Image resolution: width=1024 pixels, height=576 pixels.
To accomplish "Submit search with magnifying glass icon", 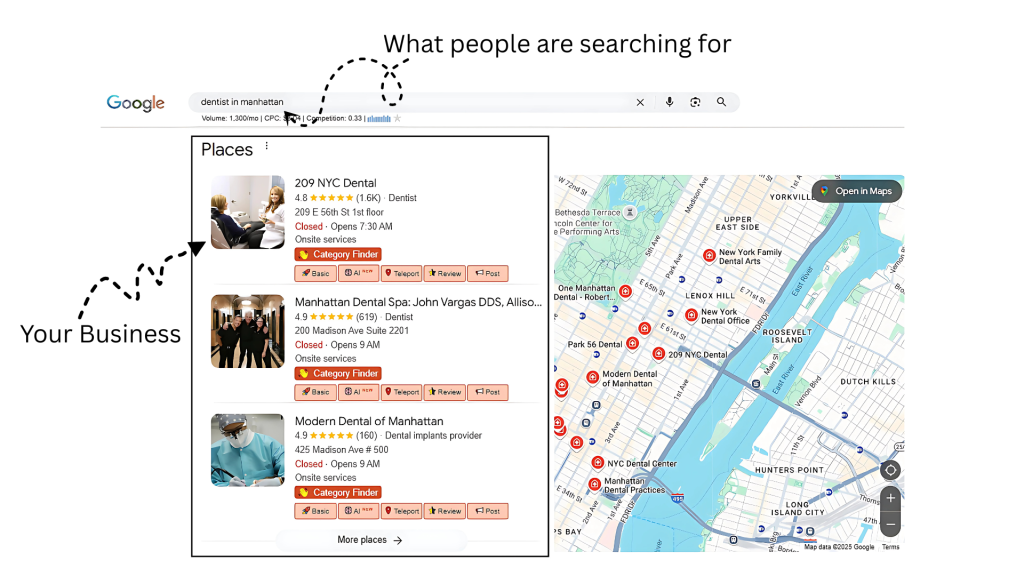I will (721, 102).
